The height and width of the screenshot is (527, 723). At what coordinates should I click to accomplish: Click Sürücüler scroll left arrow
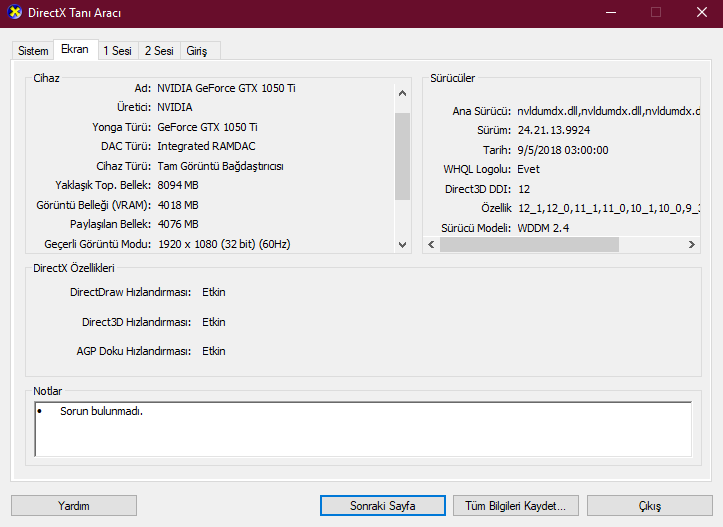(431, 244)
